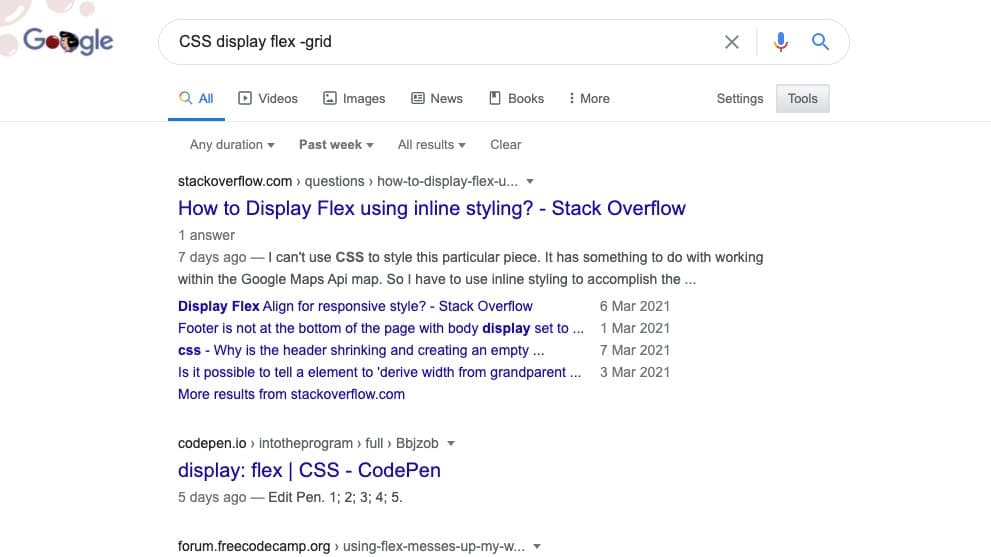This screenshot has height=557, width=991.
Task: Expand the stackoverflow.com result options arrow
Action: coord(530,182)
